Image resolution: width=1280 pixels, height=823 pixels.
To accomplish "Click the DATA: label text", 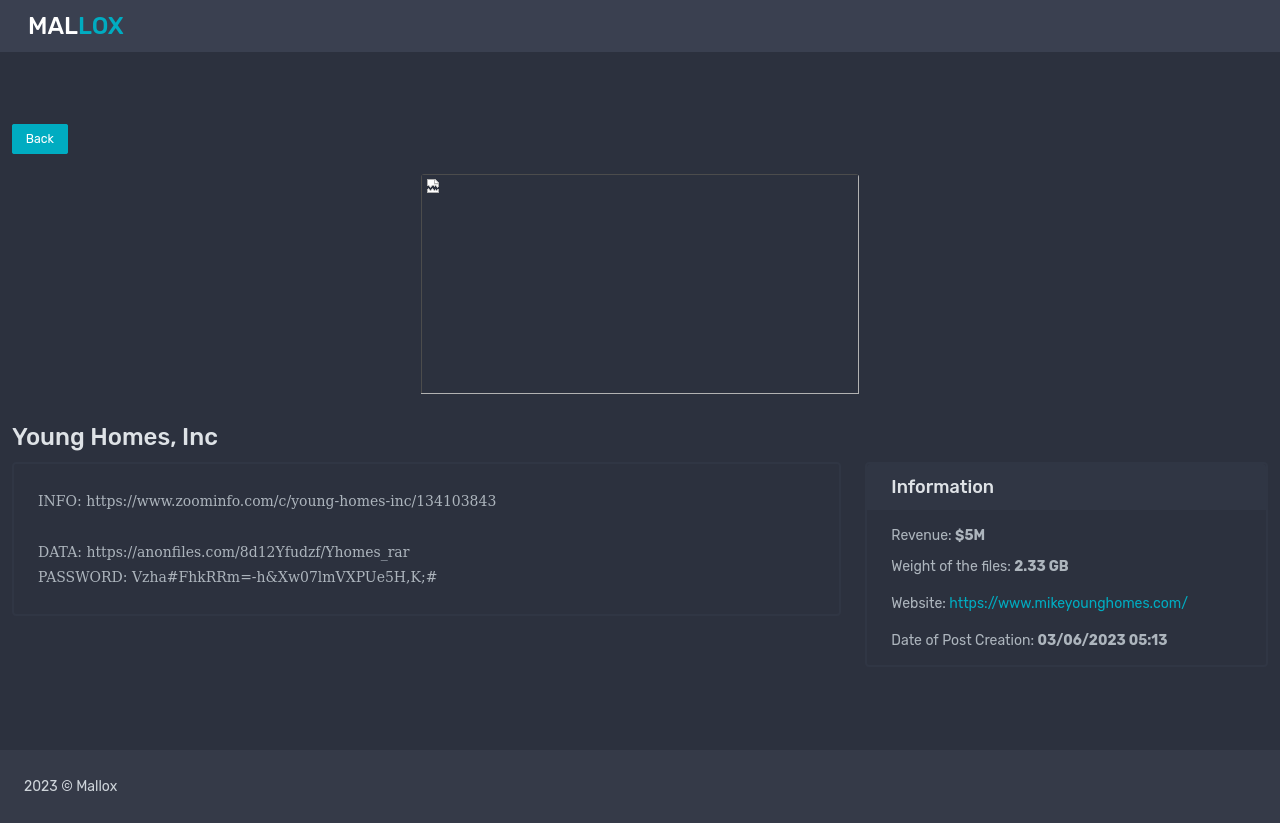I will [x=60, y=552].
